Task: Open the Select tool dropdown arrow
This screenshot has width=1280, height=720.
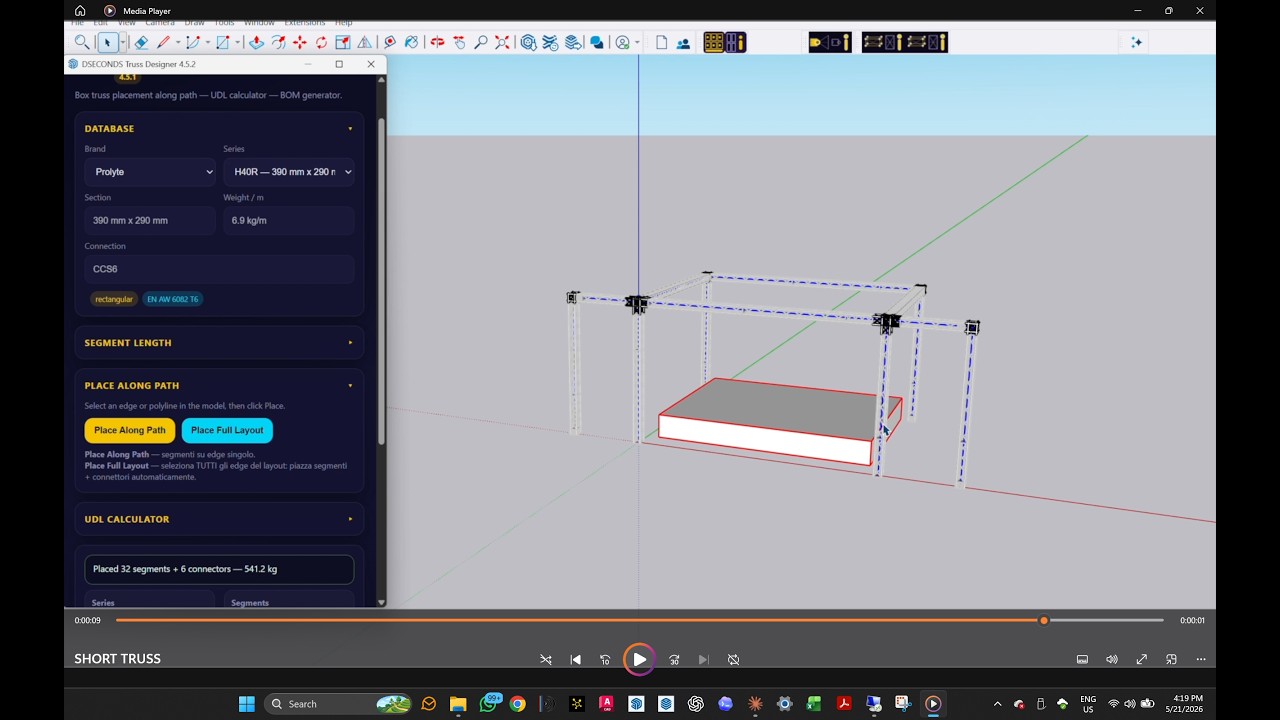Action: coord(122,42)
